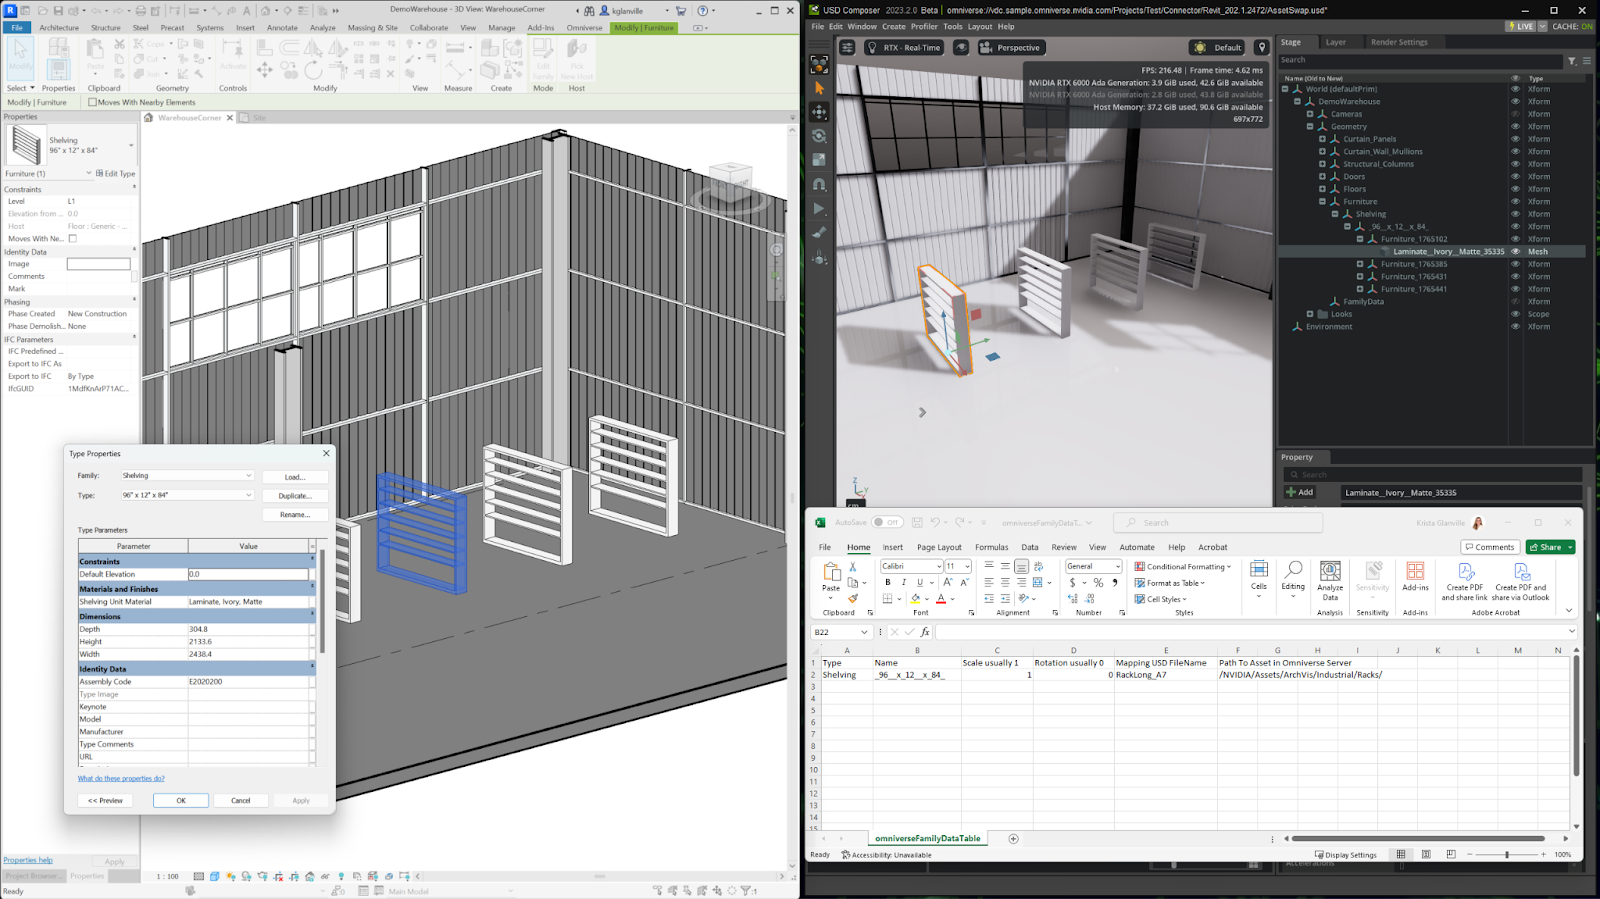Toggle visibility of Laminate__Ivory__Matte_35335 mesh
The width and height of the screenshot is (1600, 899).
pos(1515,252)
